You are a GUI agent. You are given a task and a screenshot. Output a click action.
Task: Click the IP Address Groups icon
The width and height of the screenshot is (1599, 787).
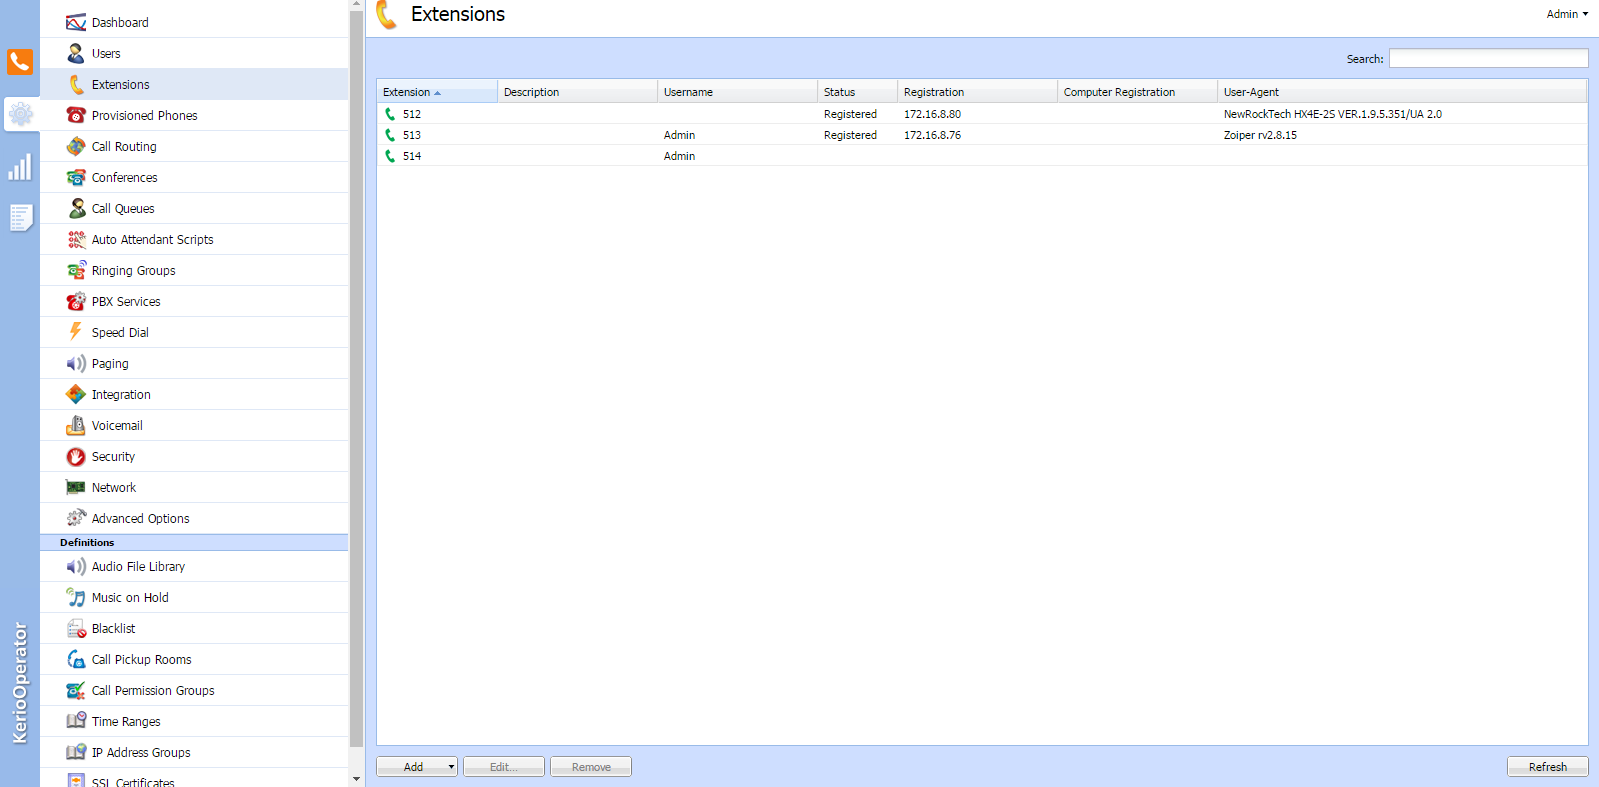tap(76, 752)
